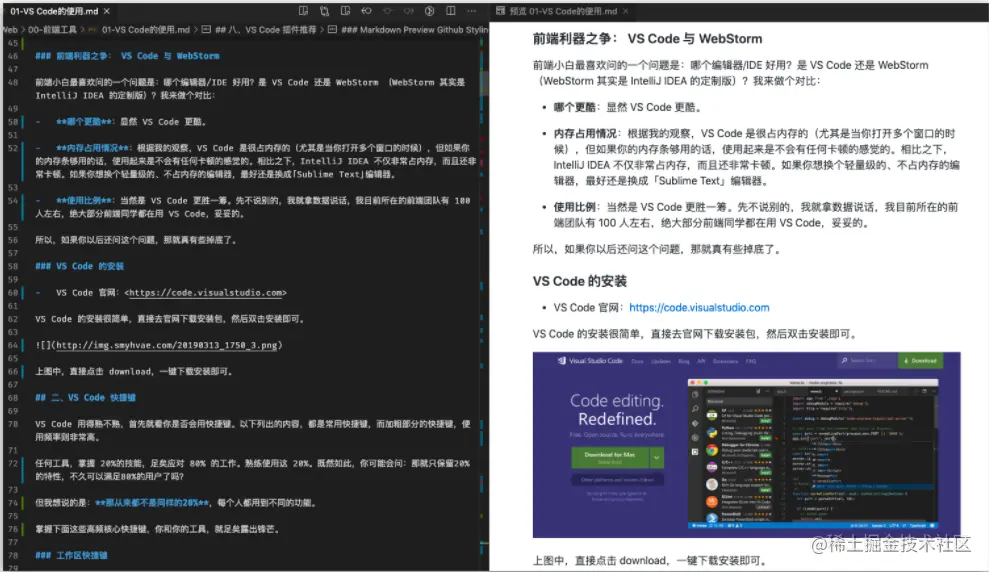Open changes with next revision arrow icon

(x=408, y=11)
